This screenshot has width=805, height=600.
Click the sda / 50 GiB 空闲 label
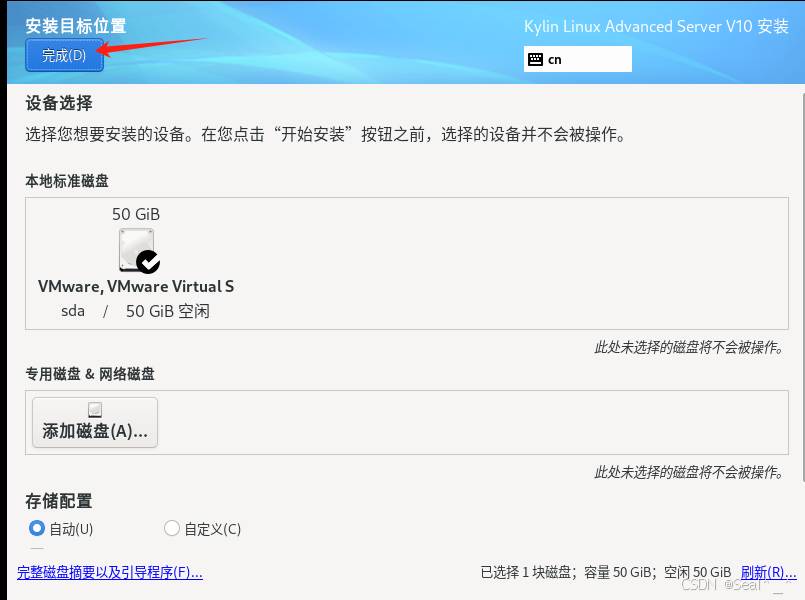tap(135, 311)
